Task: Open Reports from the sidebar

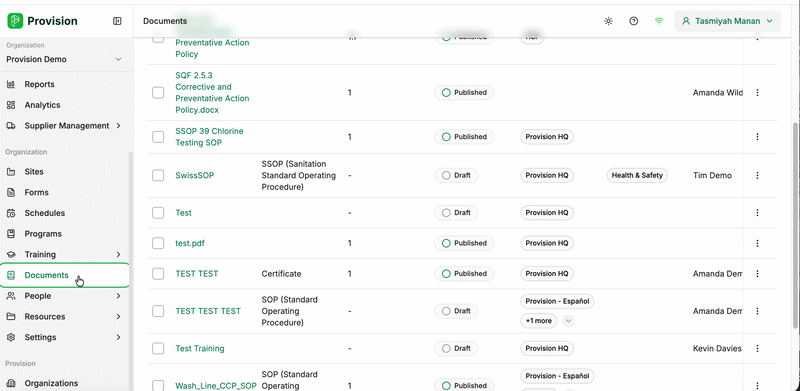Action: coord(39,84)
